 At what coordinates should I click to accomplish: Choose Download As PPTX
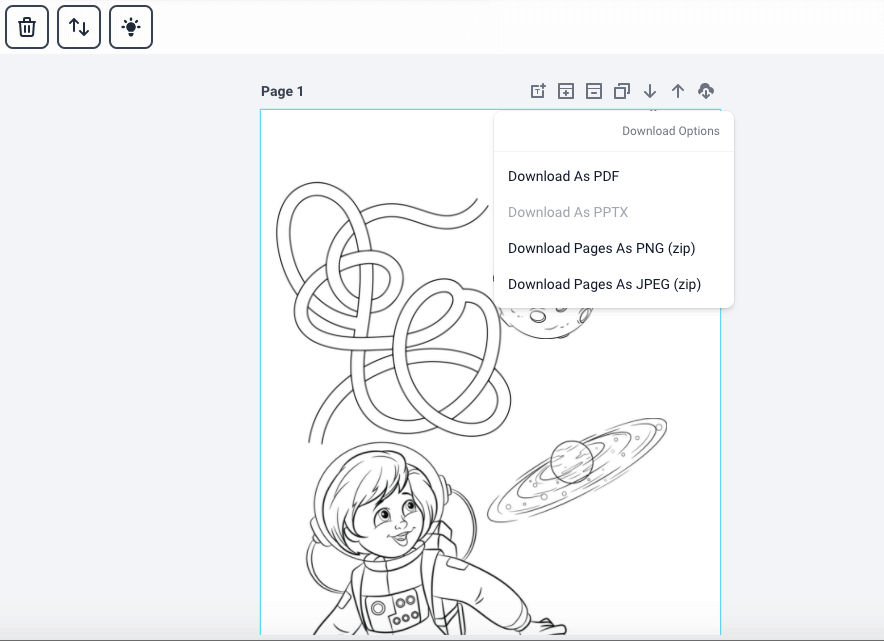568,213
